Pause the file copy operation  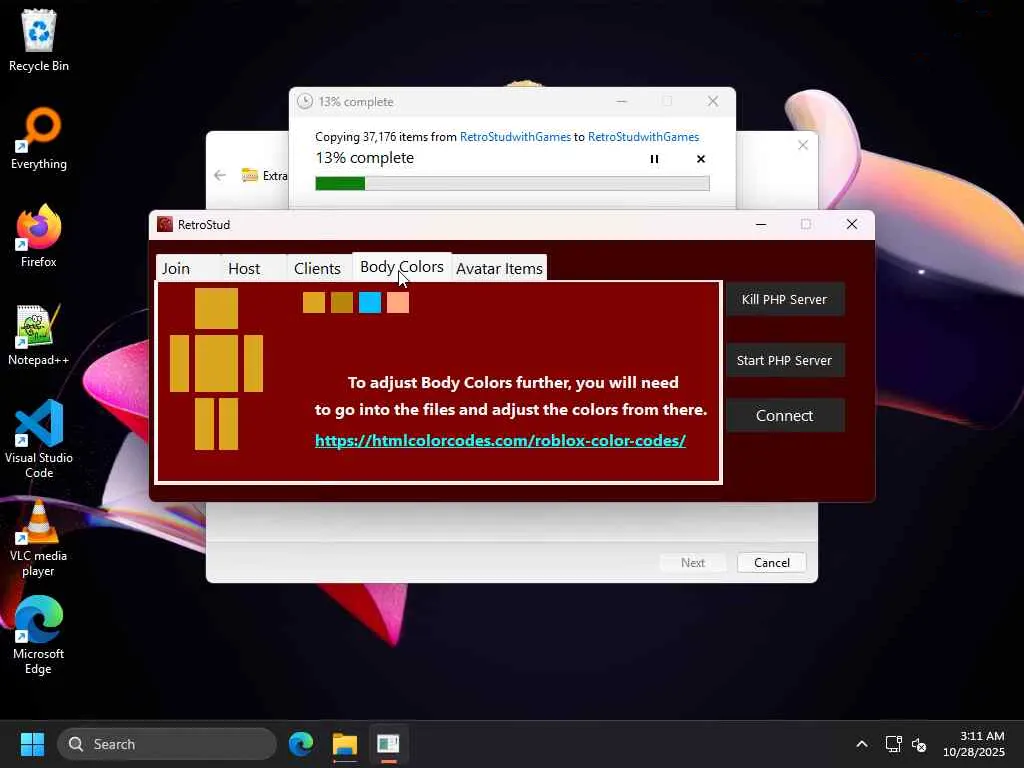click(654, 159)
